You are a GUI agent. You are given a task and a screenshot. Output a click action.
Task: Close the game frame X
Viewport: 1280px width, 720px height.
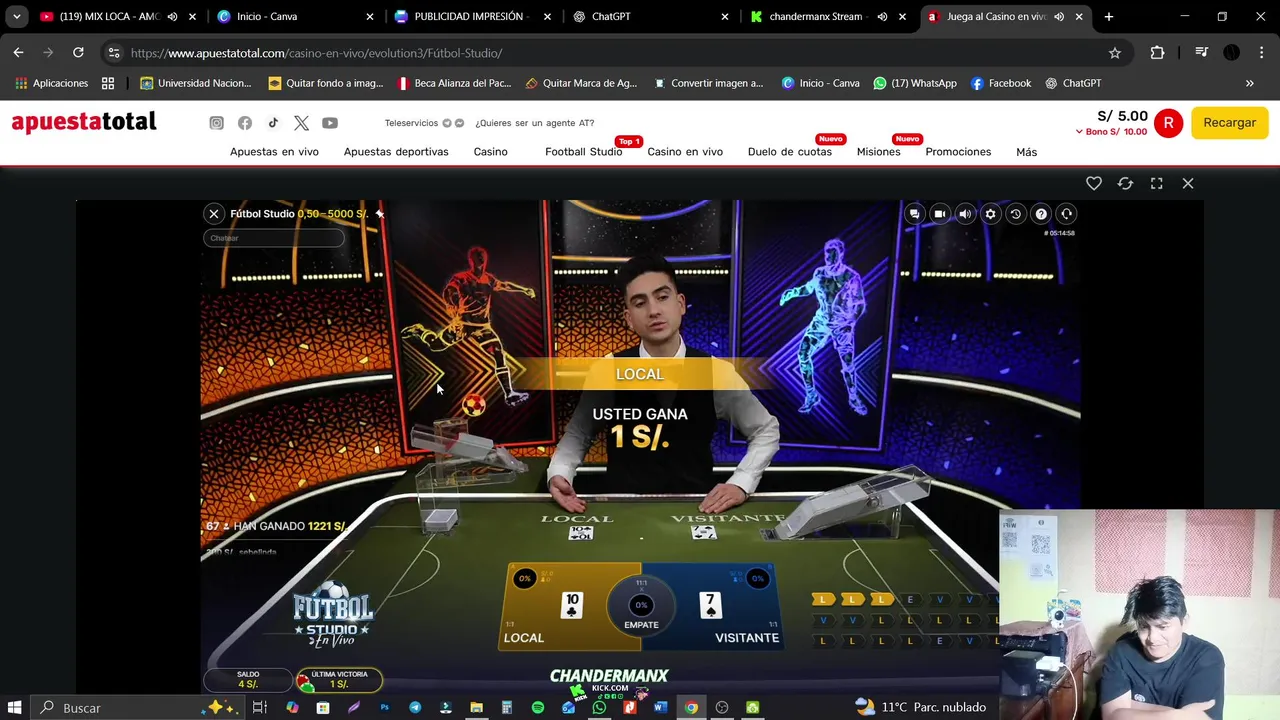pyautogui.click(x=1188, y=183)
